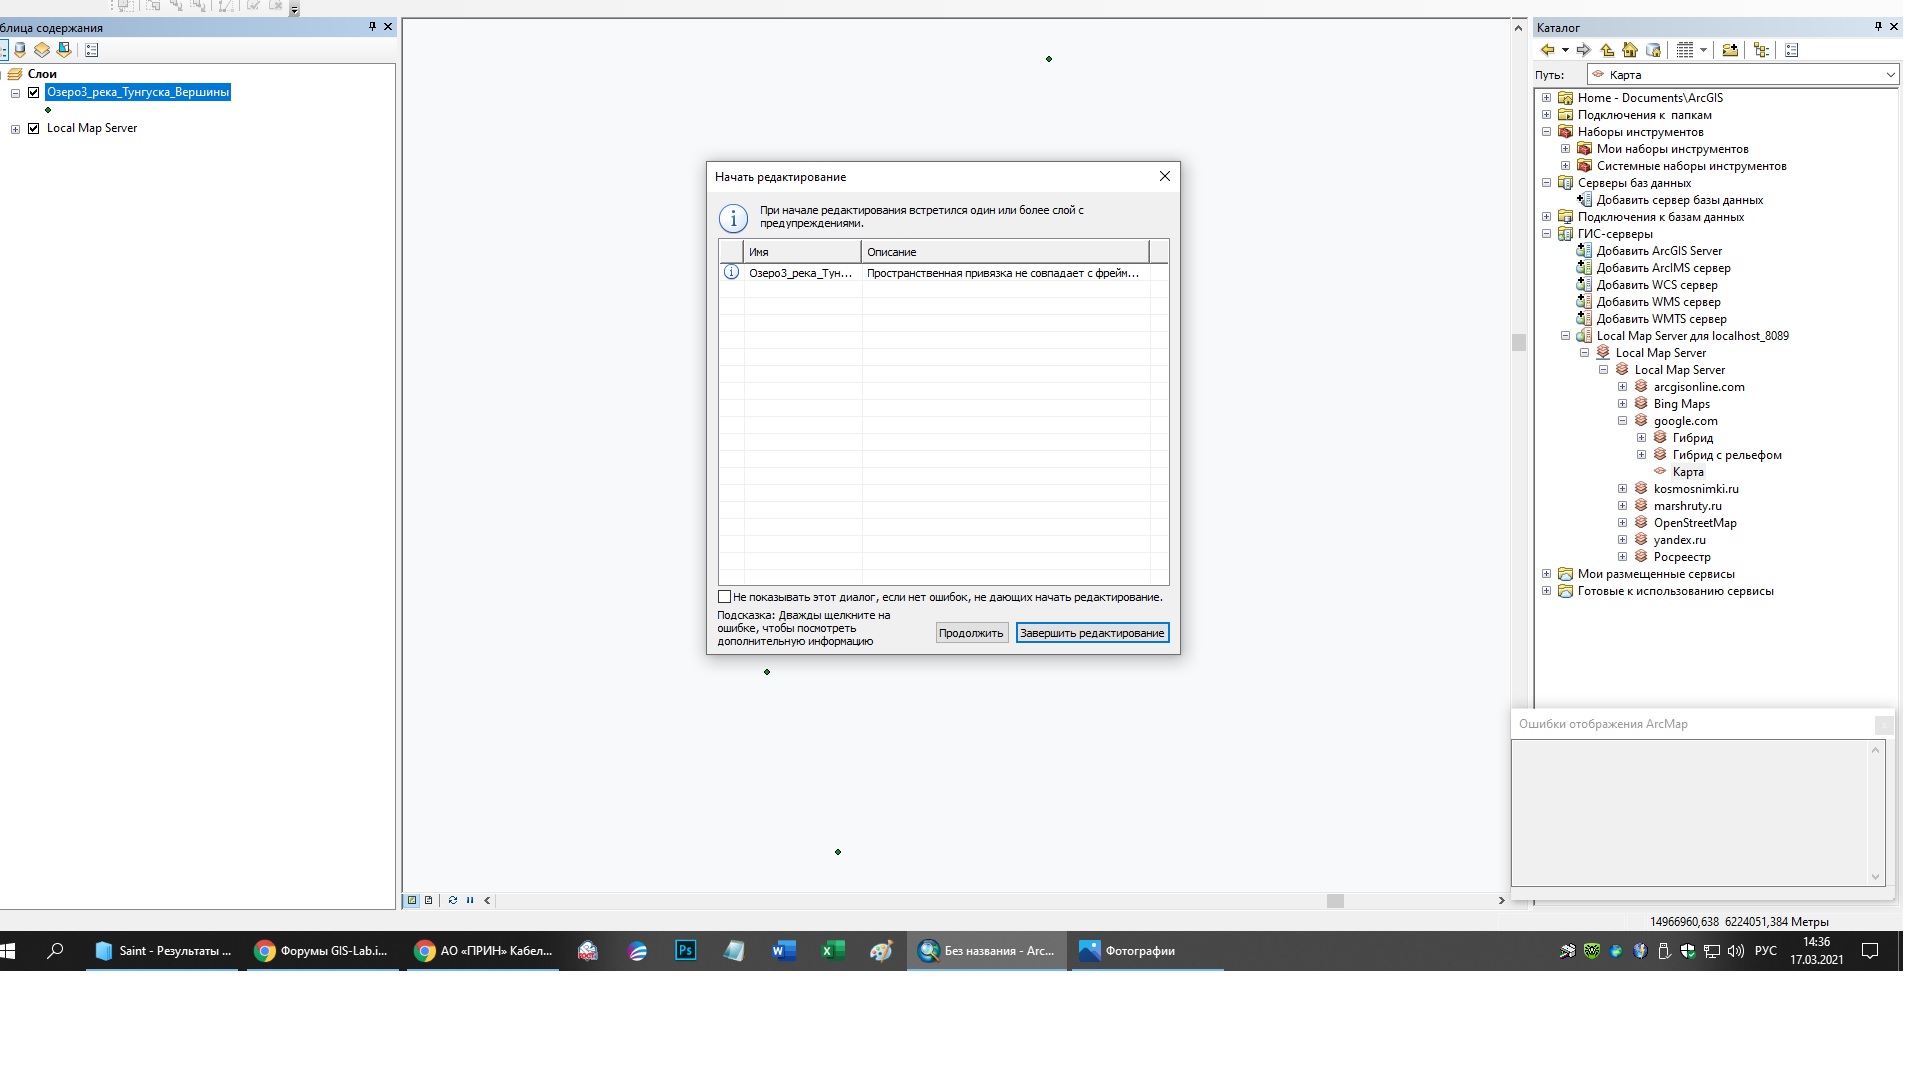Go to Home folder in Catalog
The width and height of the screenshot is (1920, 1080).
1630,50
